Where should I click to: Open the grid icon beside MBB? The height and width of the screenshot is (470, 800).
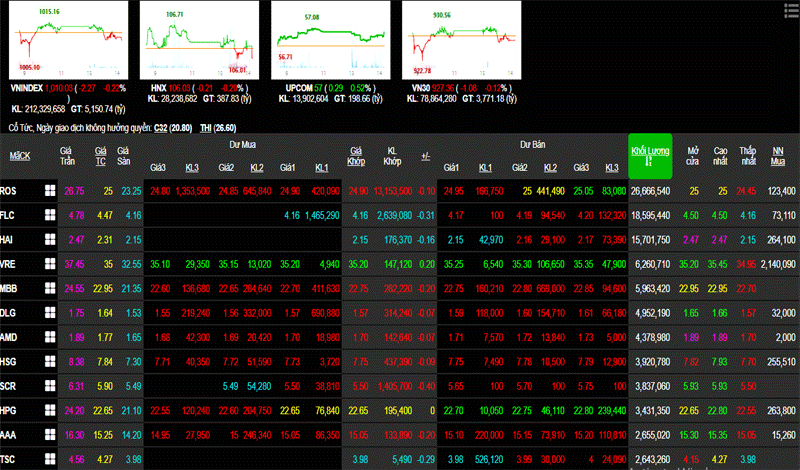(50, 288)
